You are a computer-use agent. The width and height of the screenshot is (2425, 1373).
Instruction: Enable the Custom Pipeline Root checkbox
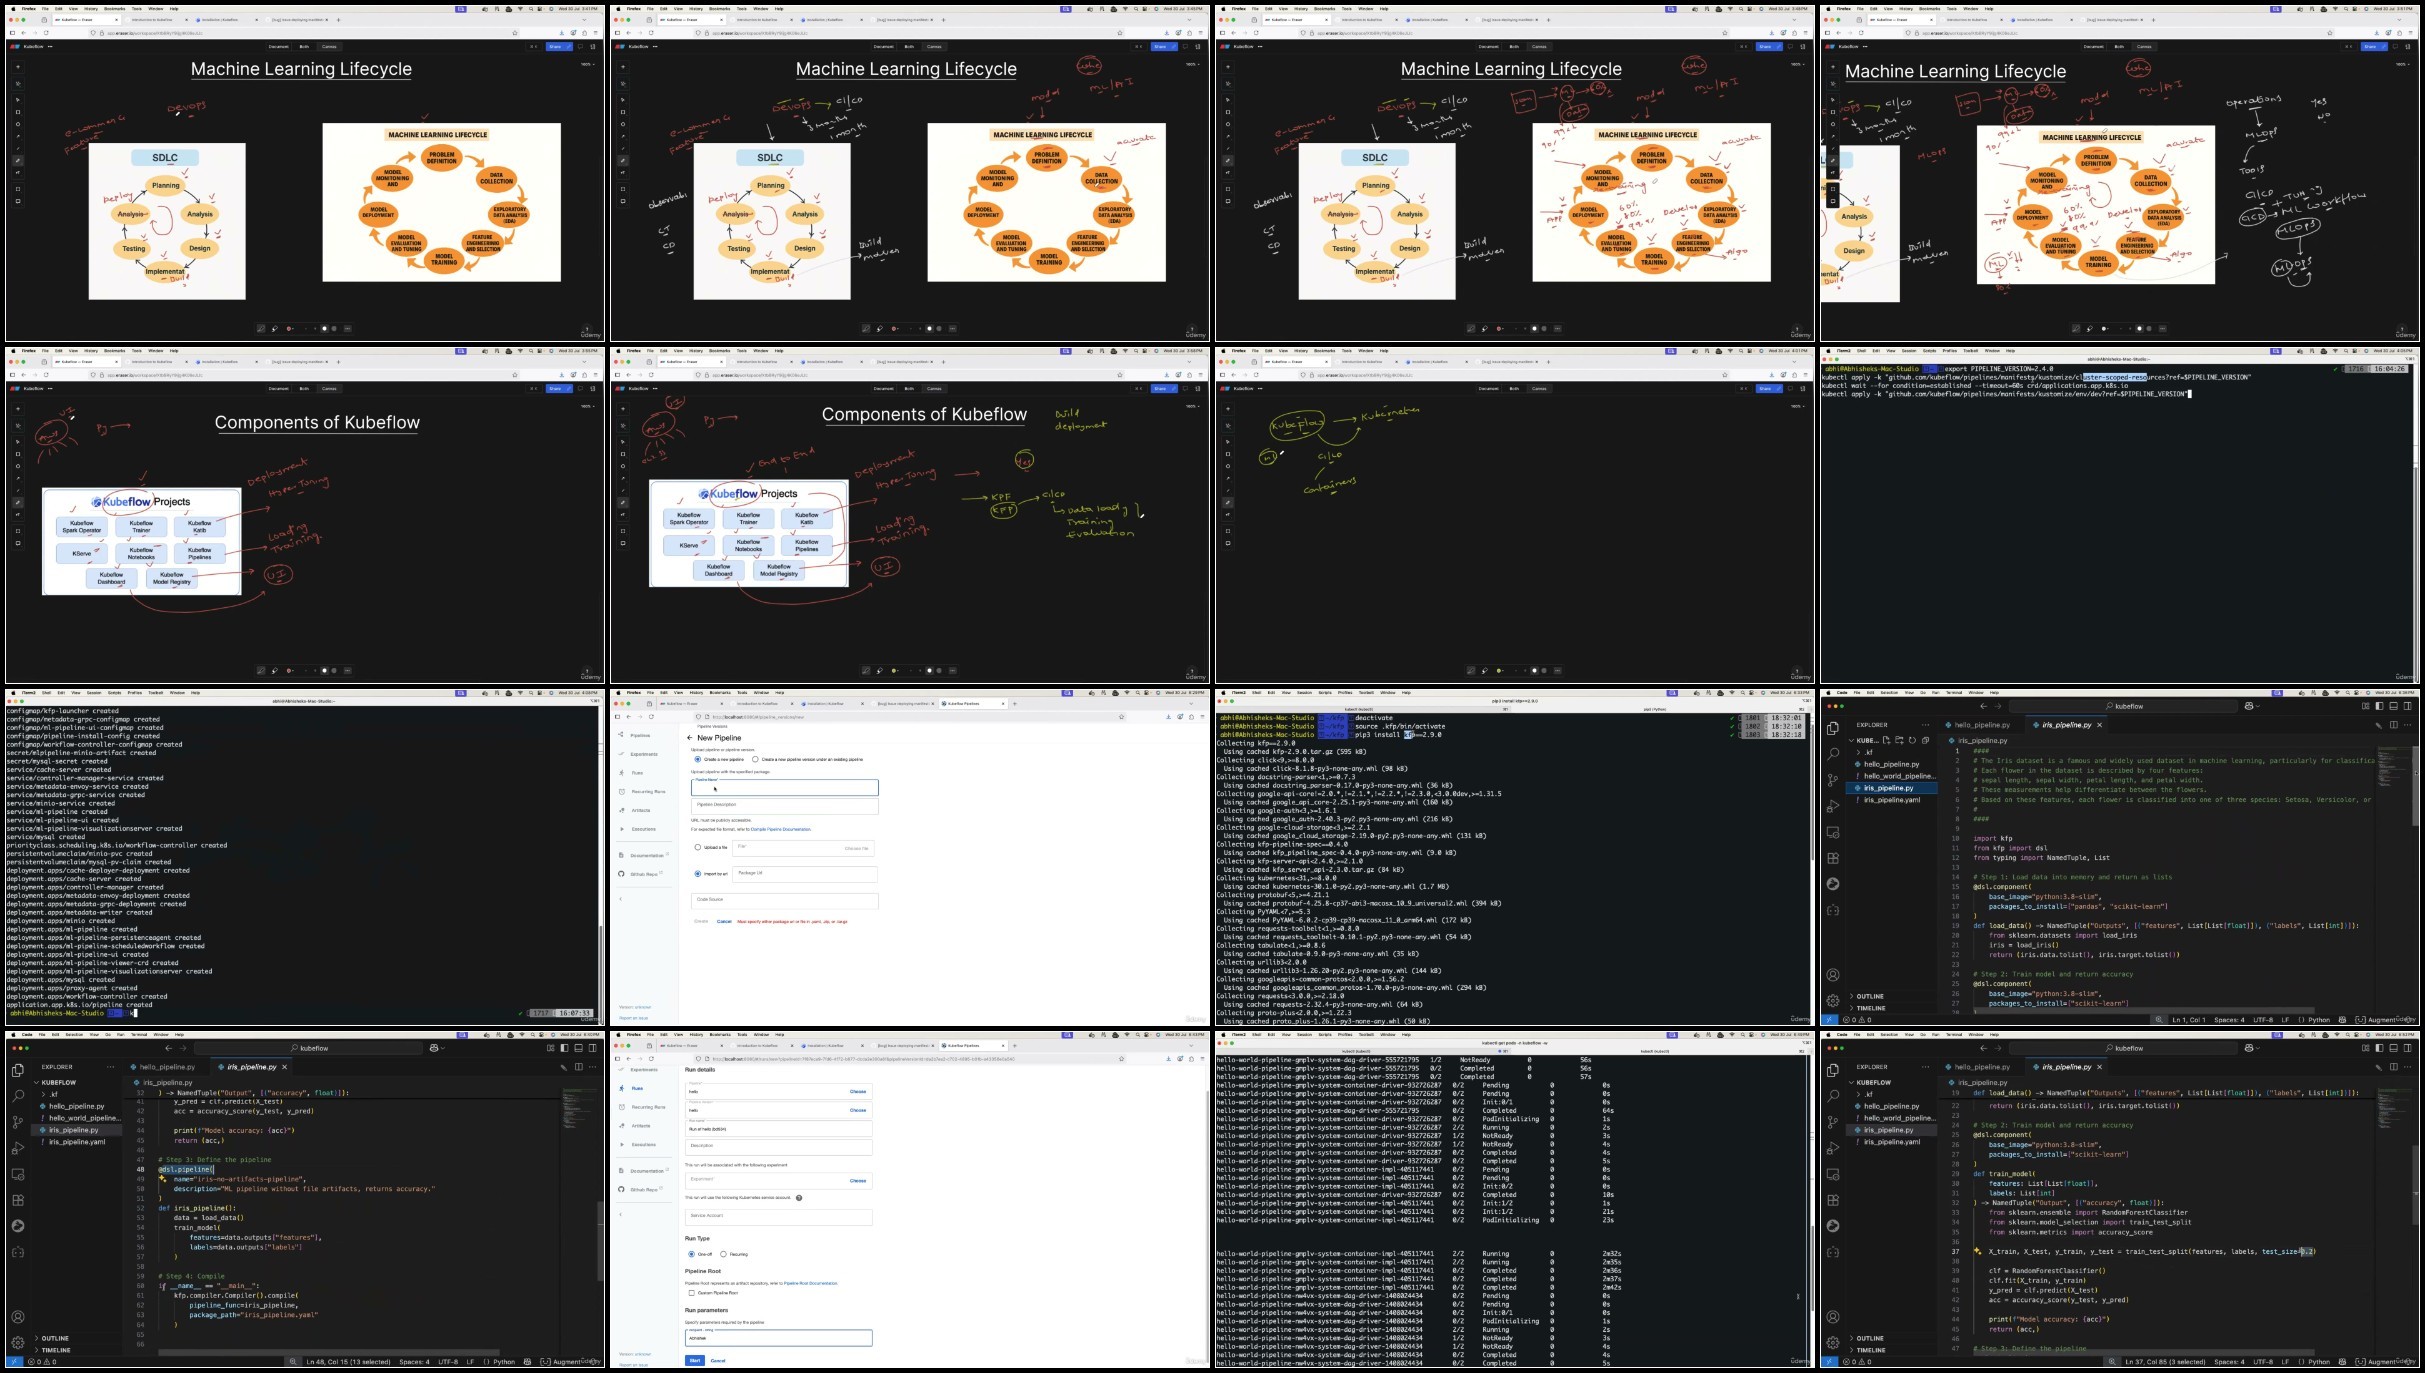pos(691,1293)
